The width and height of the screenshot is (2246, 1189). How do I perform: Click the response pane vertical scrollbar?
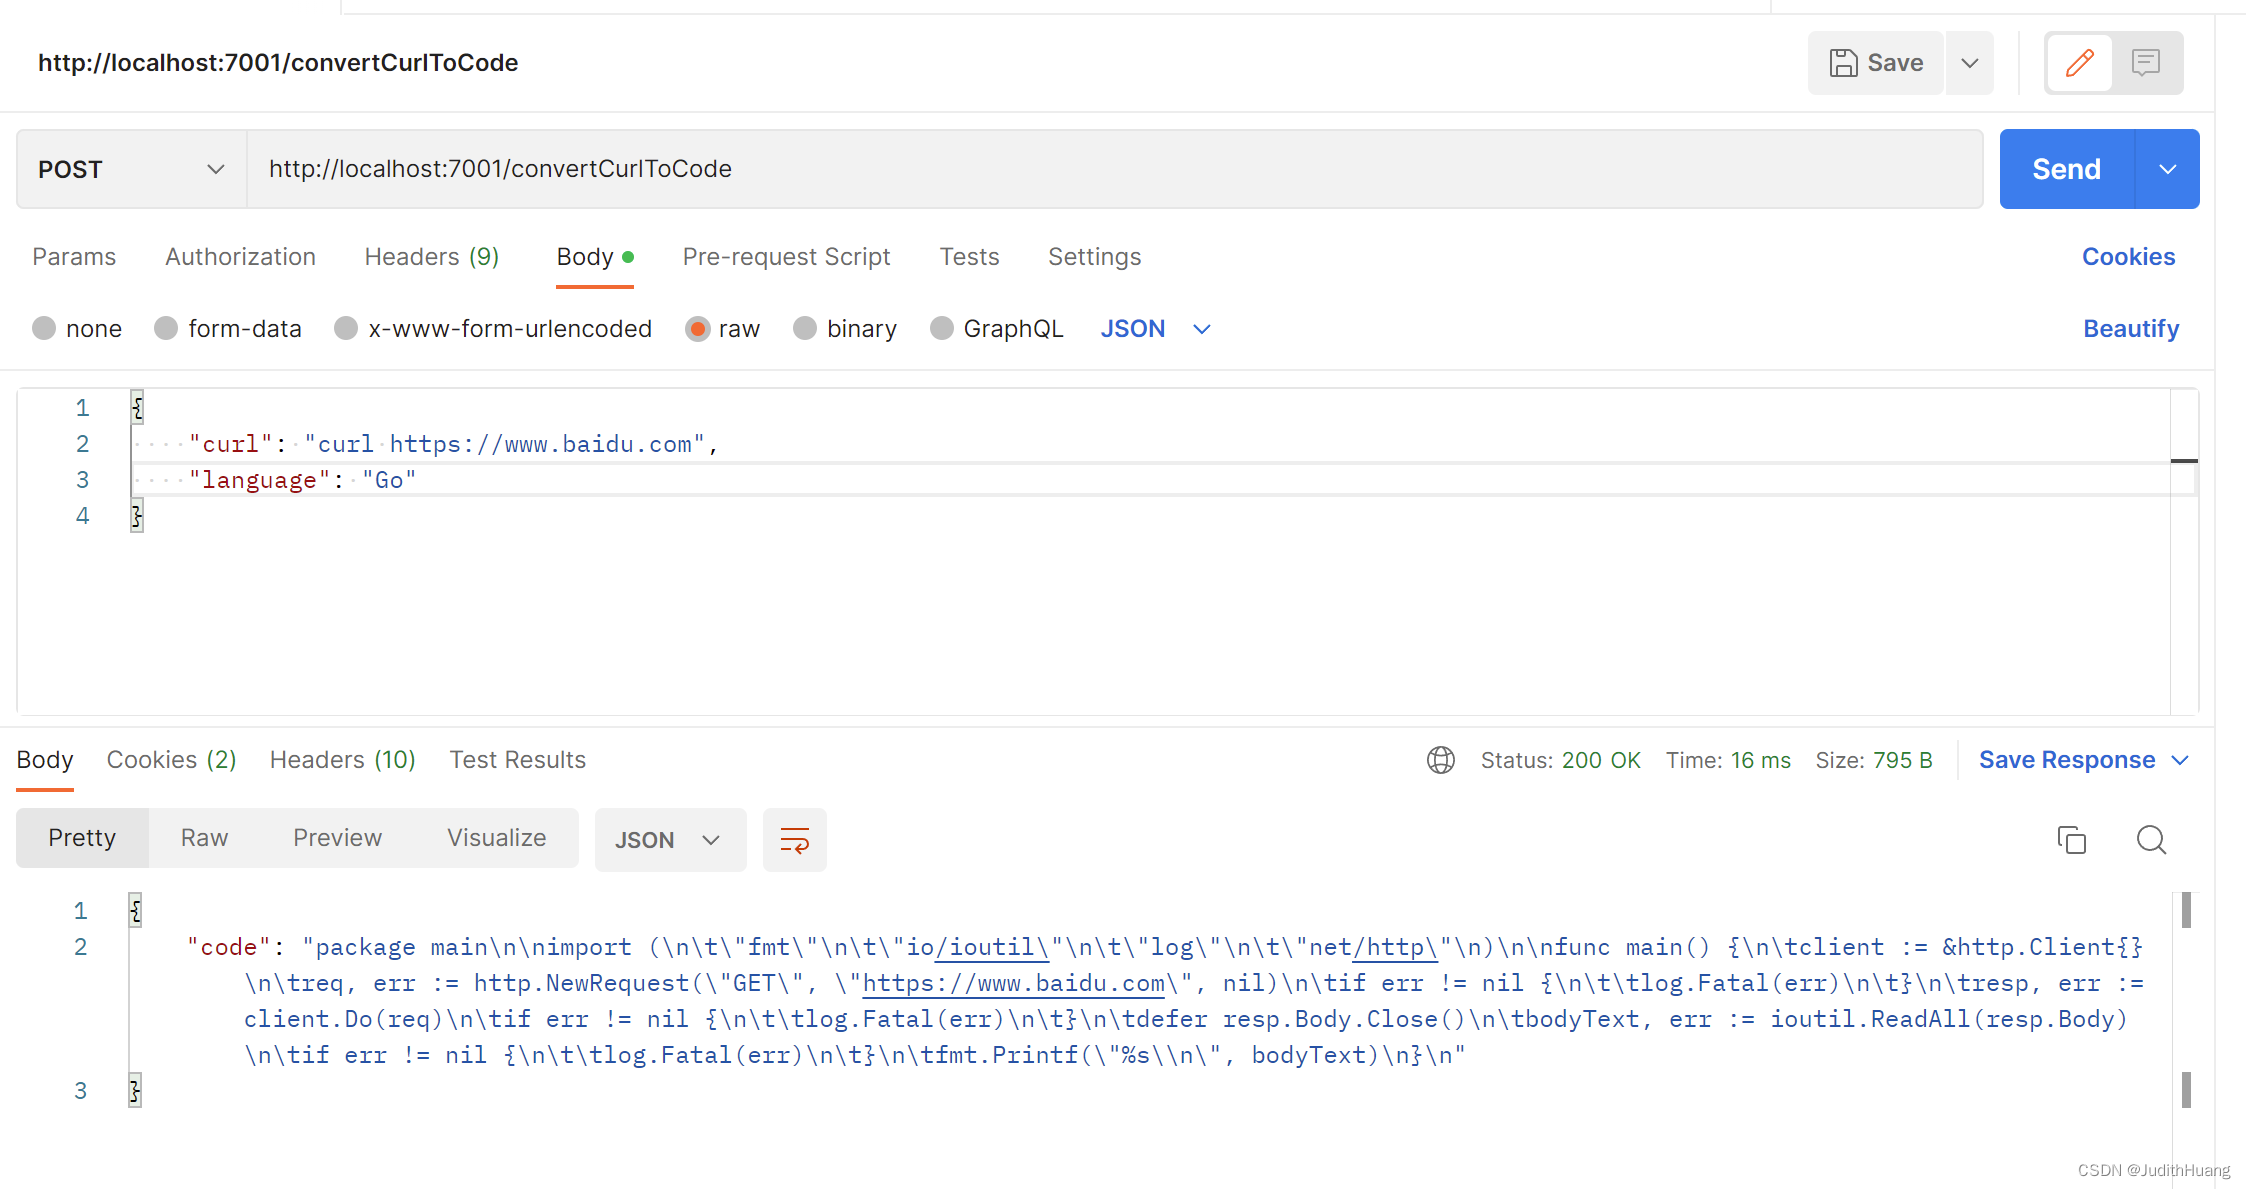click(x=2186, y=1000)
